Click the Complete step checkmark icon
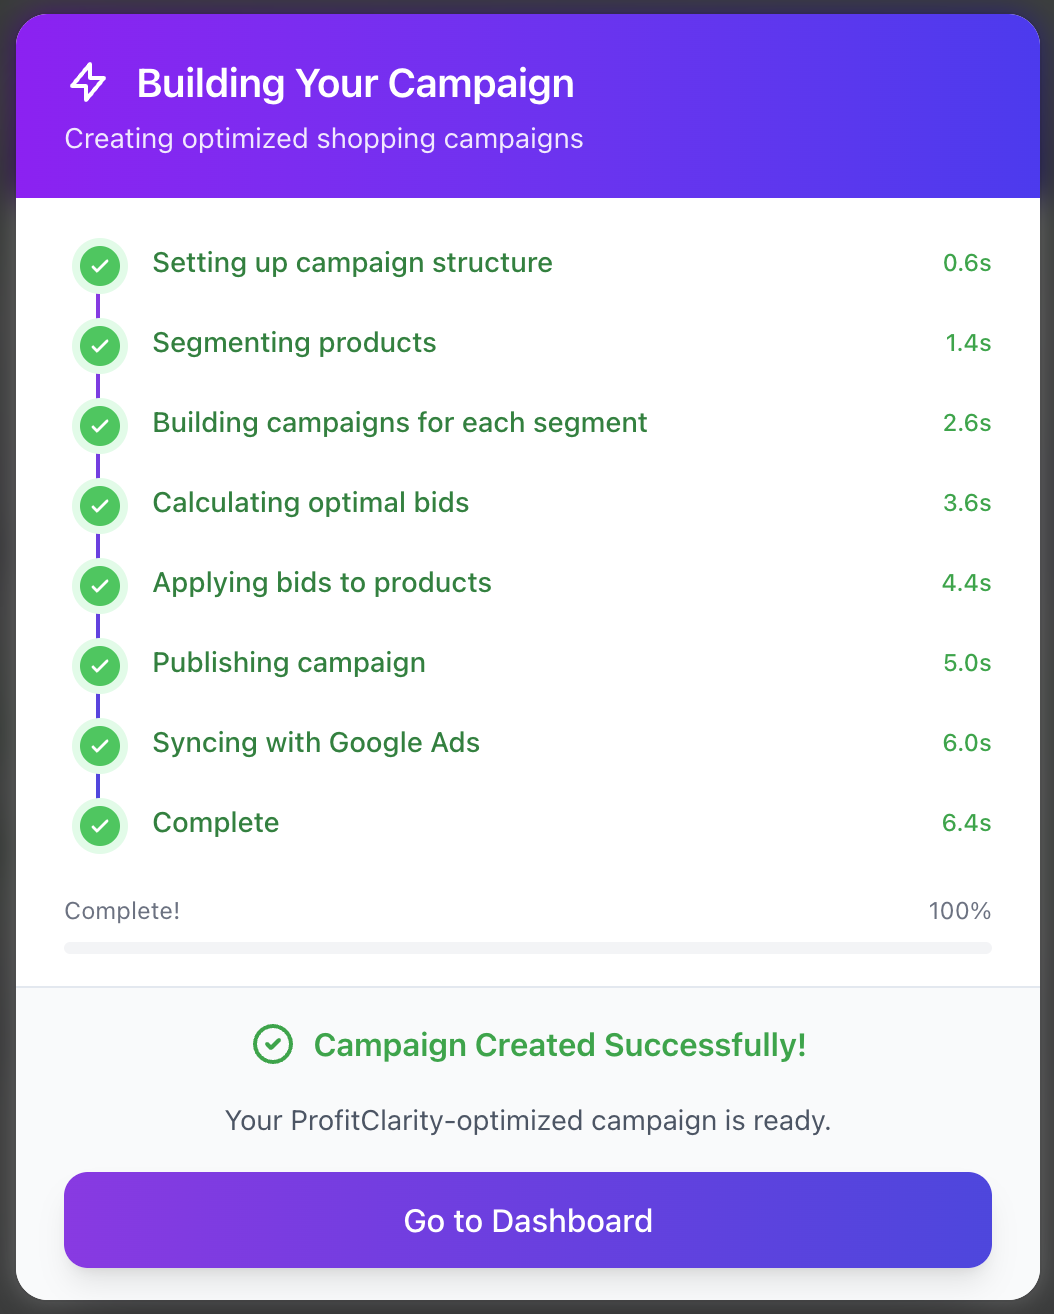 tap(99, 825)
